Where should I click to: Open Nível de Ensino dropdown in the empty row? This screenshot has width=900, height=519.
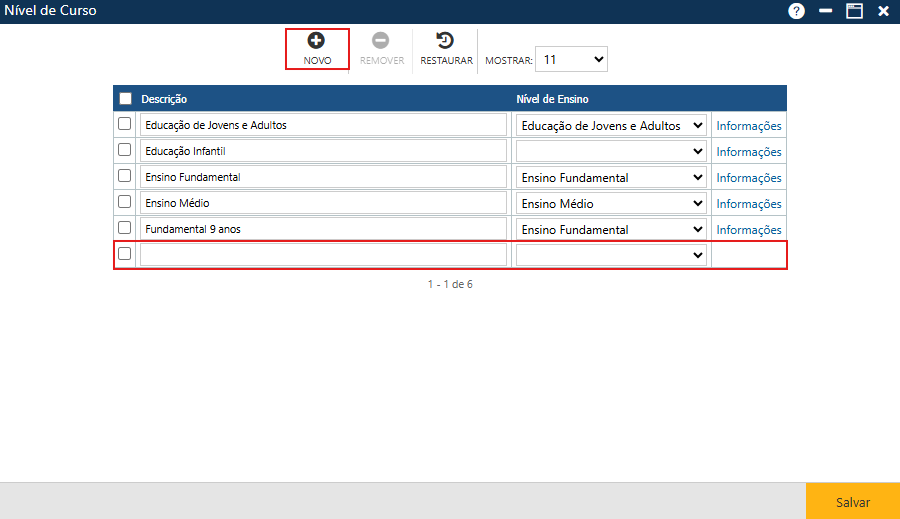click(x=611, y=255)
